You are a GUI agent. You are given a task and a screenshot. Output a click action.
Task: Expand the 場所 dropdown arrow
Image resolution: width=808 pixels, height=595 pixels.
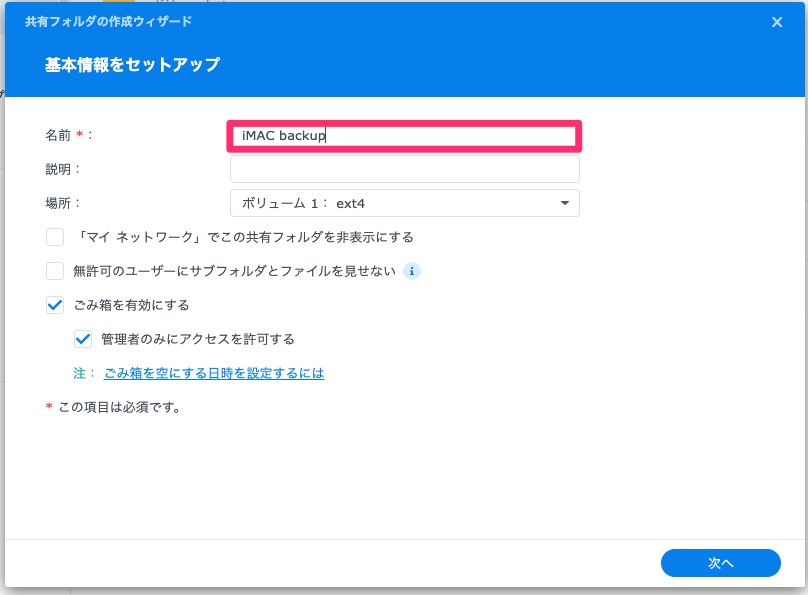click(565, 203)
